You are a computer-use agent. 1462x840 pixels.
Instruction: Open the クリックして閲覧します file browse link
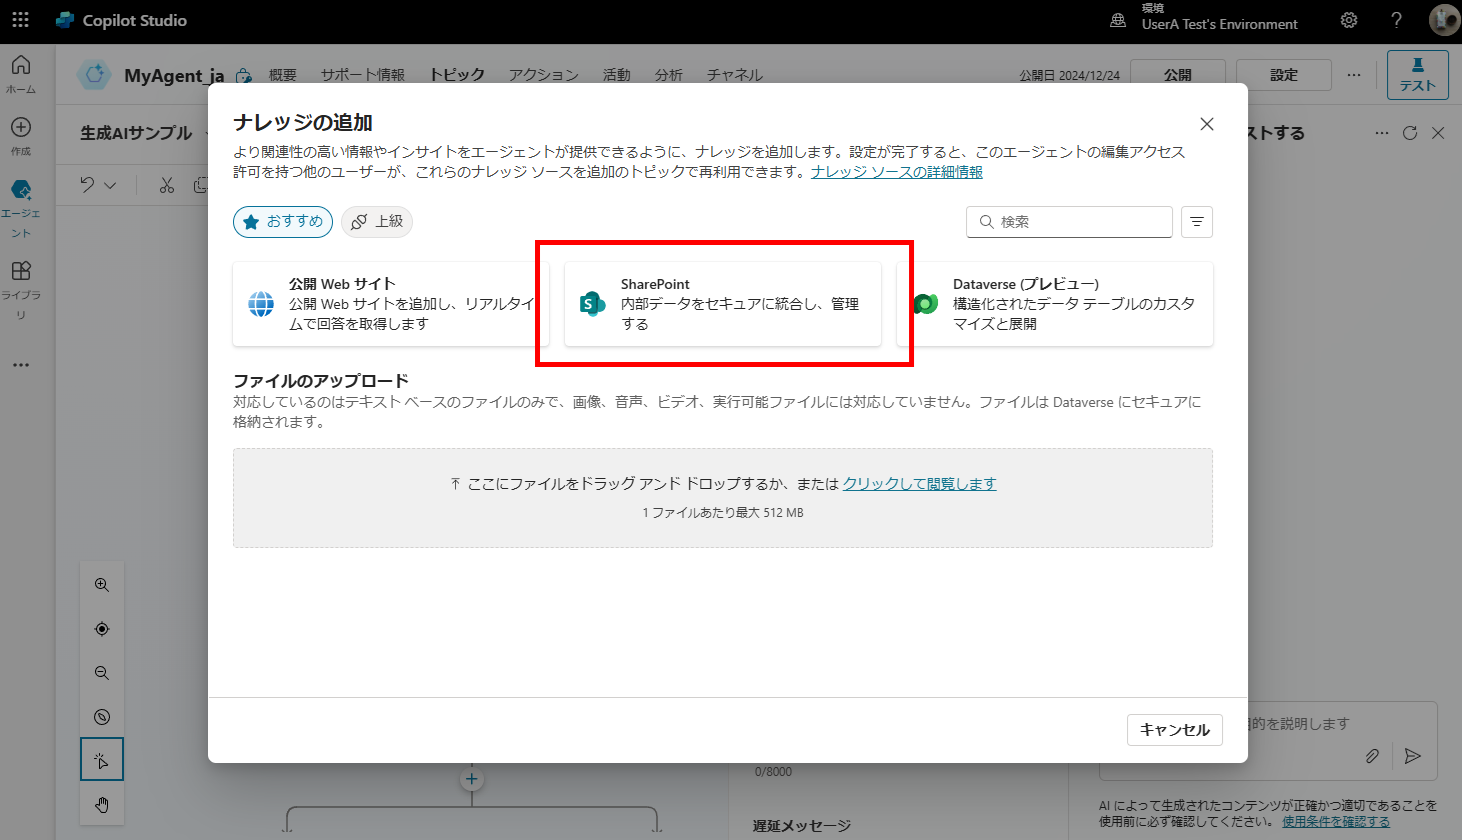[x=919, y=484]
